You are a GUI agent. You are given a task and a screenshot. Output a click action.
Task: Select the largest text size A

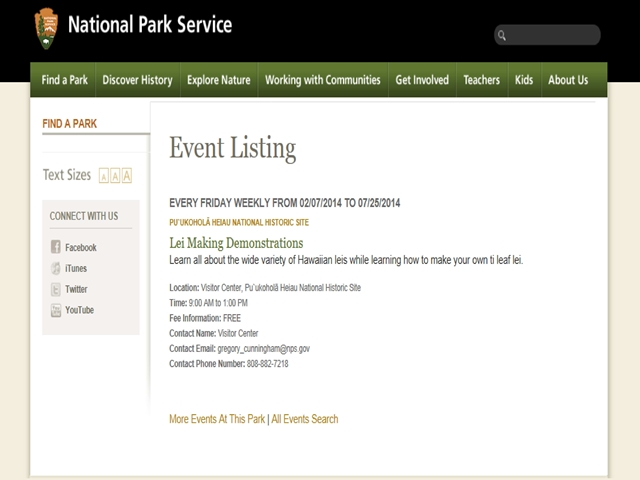point(127,176)
